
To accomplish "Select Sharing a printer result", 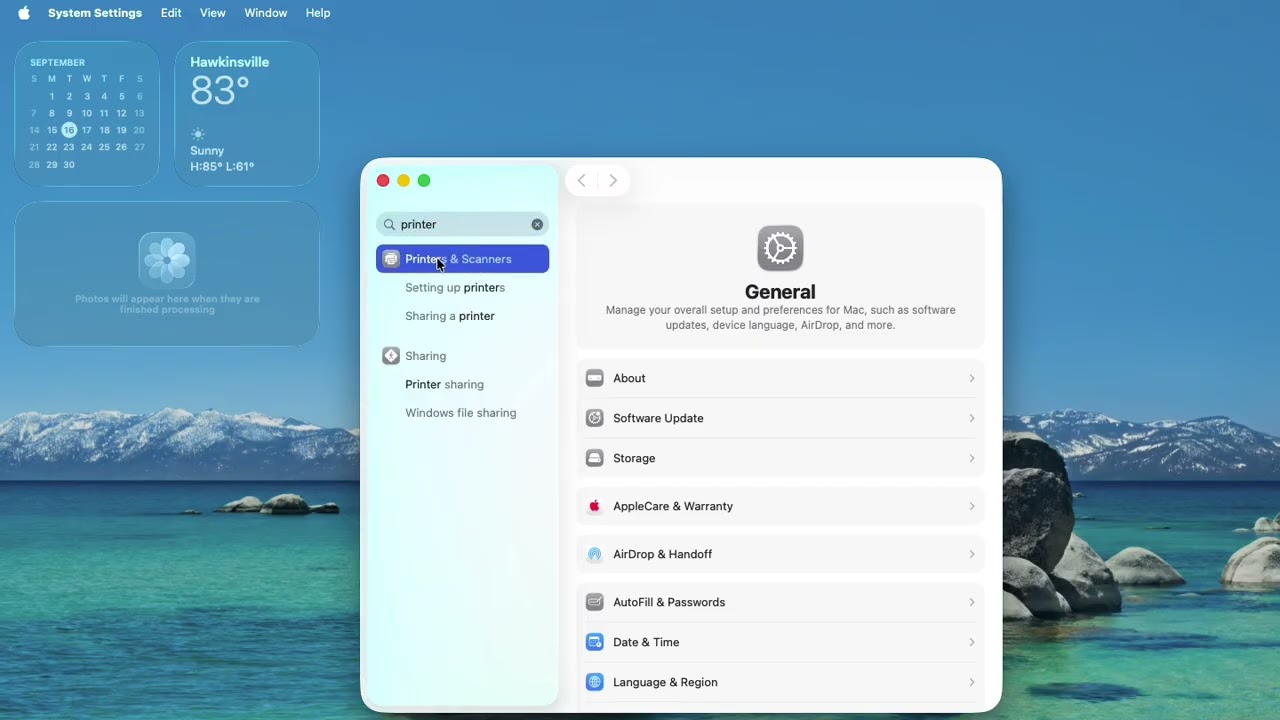I will point(450,316).
